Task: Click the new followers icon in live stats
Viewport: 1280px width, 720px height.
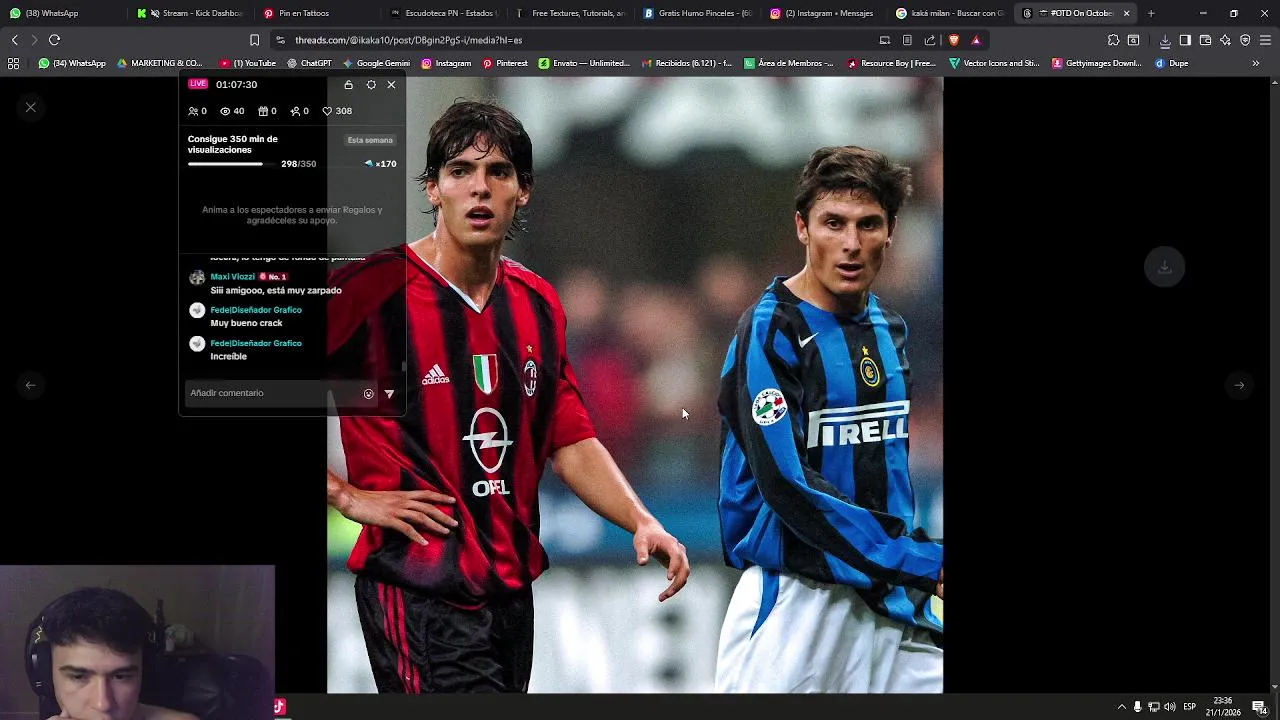Action: 295,111
